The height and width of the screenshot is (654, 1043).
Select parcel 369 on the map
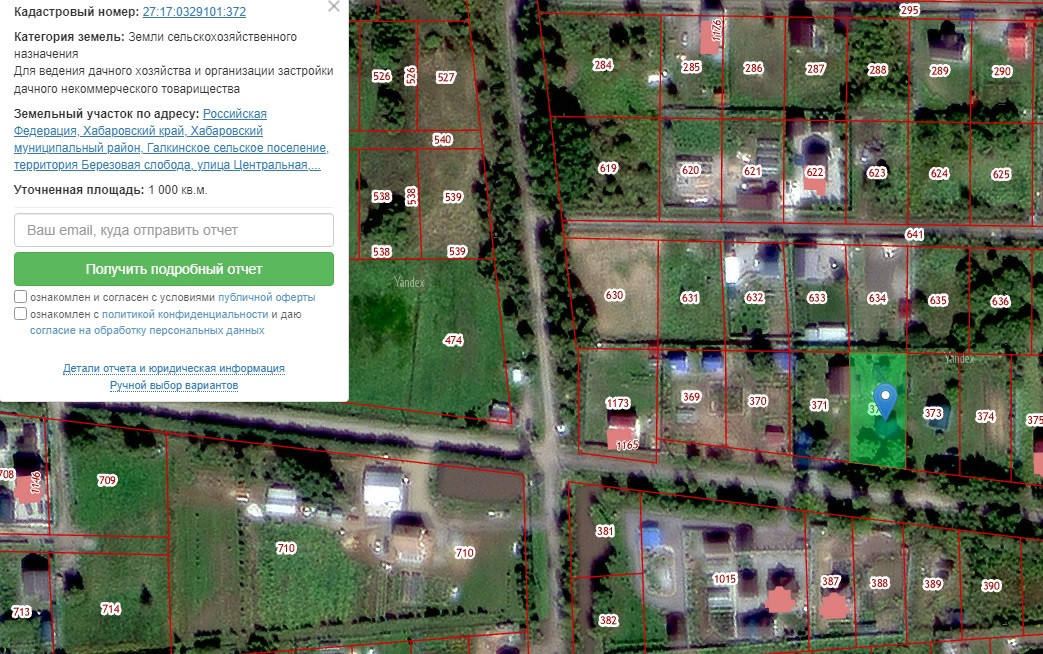click(x=691, y=397)
